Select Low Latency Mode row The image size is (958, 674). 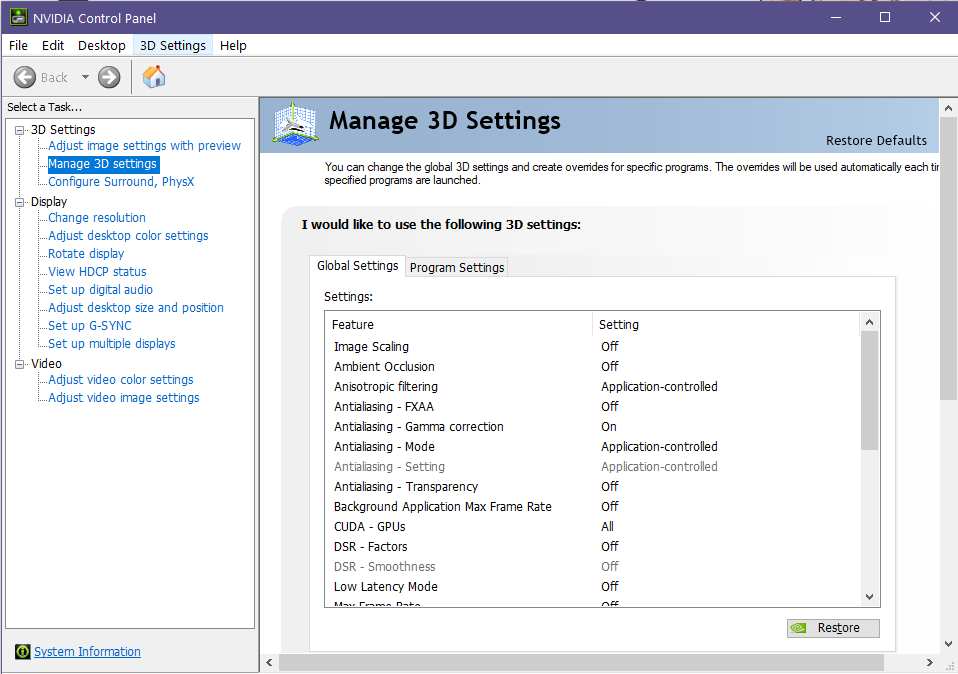click(593, 587)
